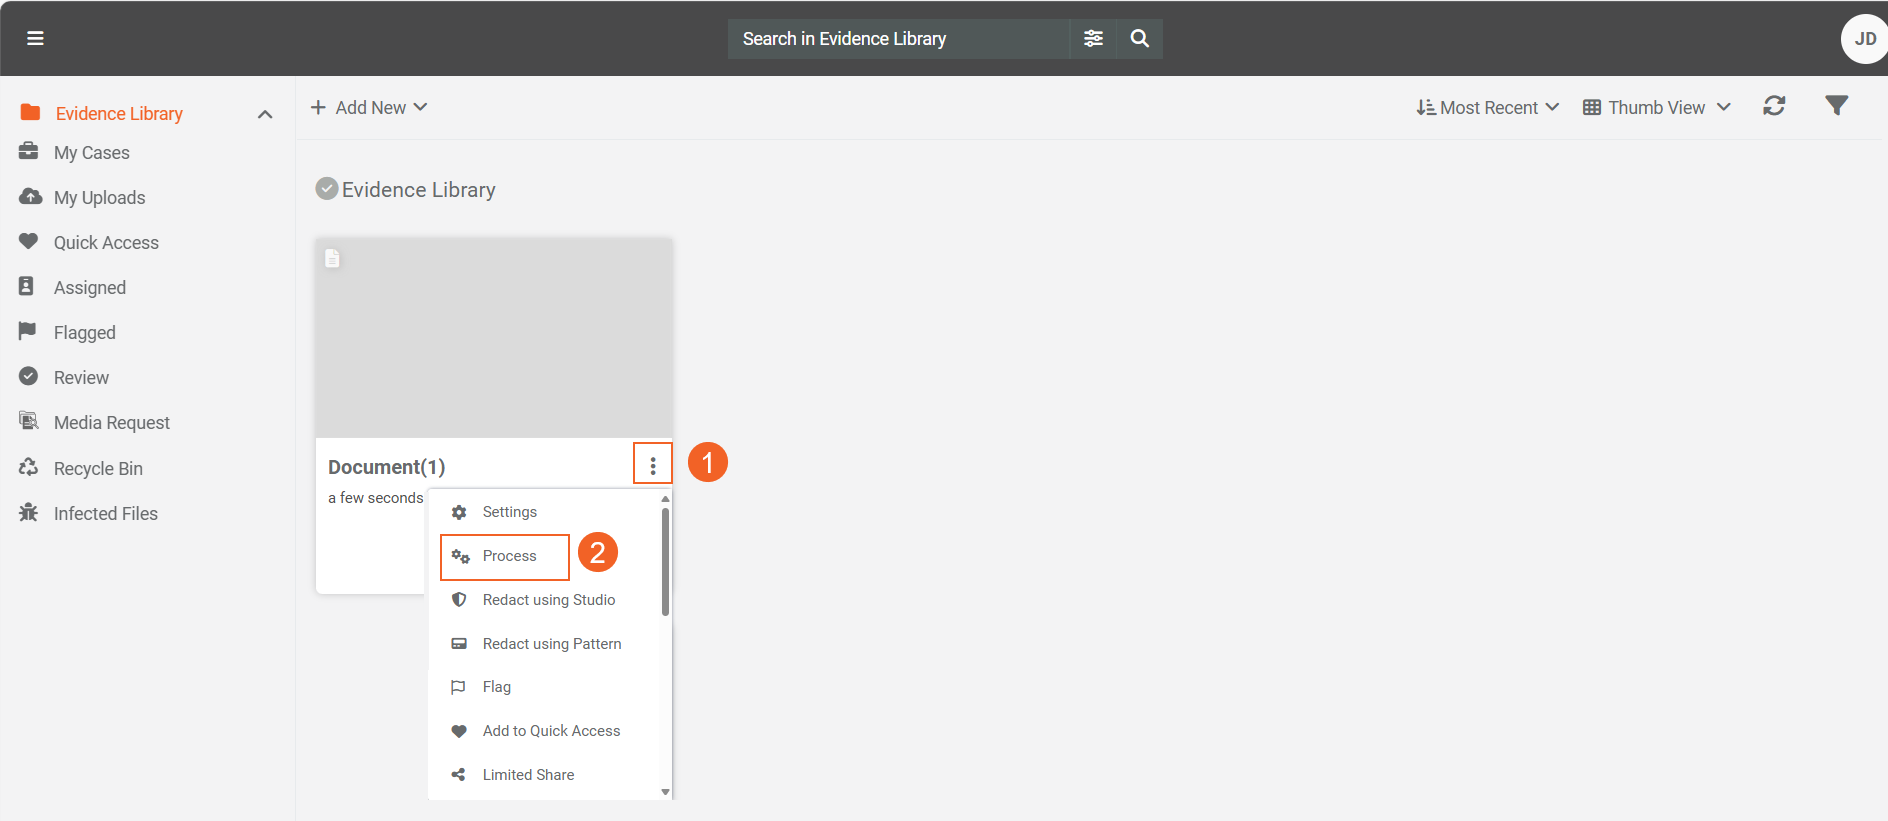1888x821 pixels.
Task: Select Redact using Studio menu option
Action: 548,600
